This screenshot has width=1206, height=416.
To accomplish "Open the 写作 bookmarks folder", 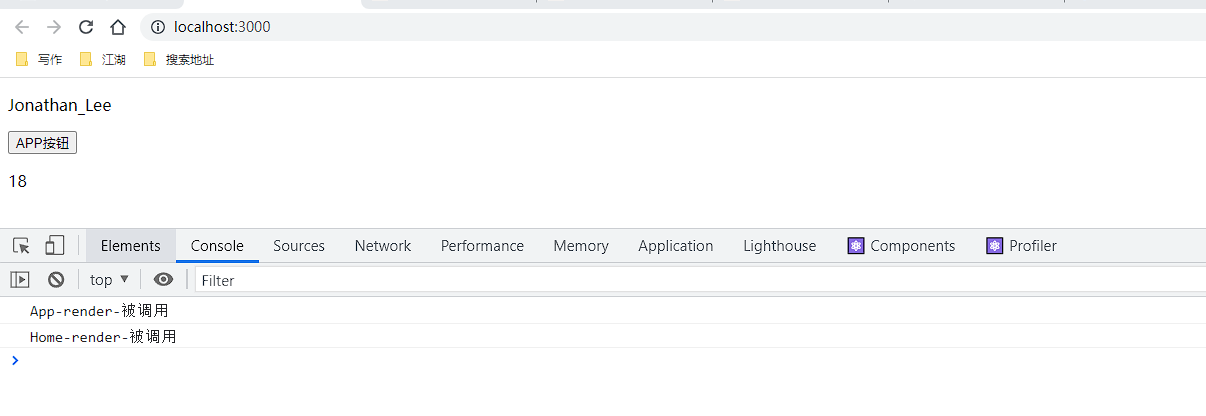I will [39, 60].
